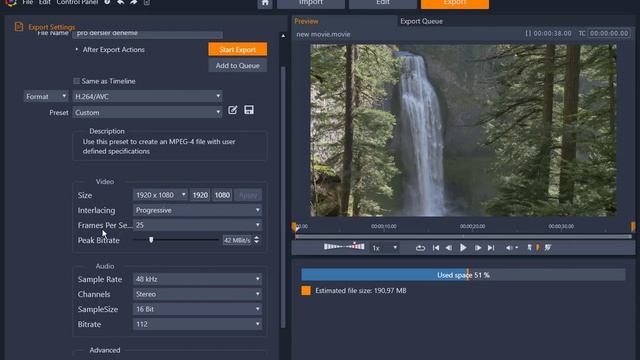Open the SampleSize dropdown 16 Bit
This screenshot has width=640, height=360.
coord(198,309)
